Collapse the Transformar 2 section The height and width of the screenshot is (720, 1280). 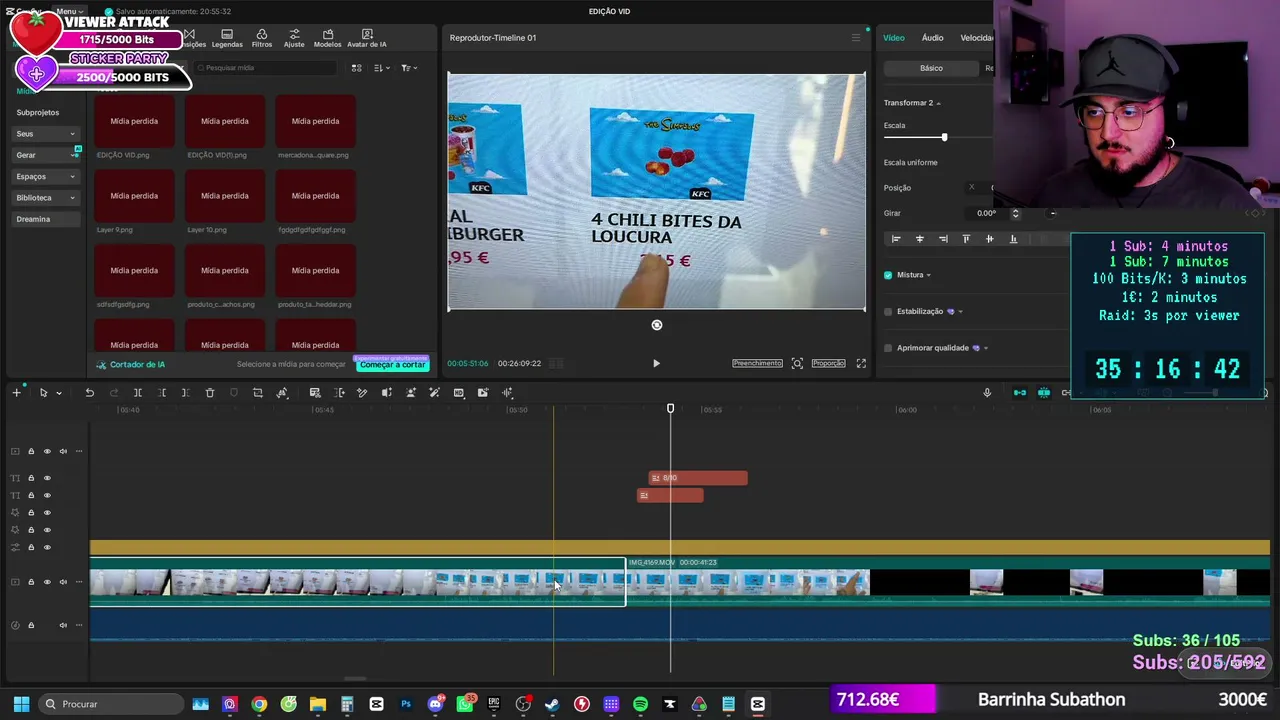tap(938, 103)
